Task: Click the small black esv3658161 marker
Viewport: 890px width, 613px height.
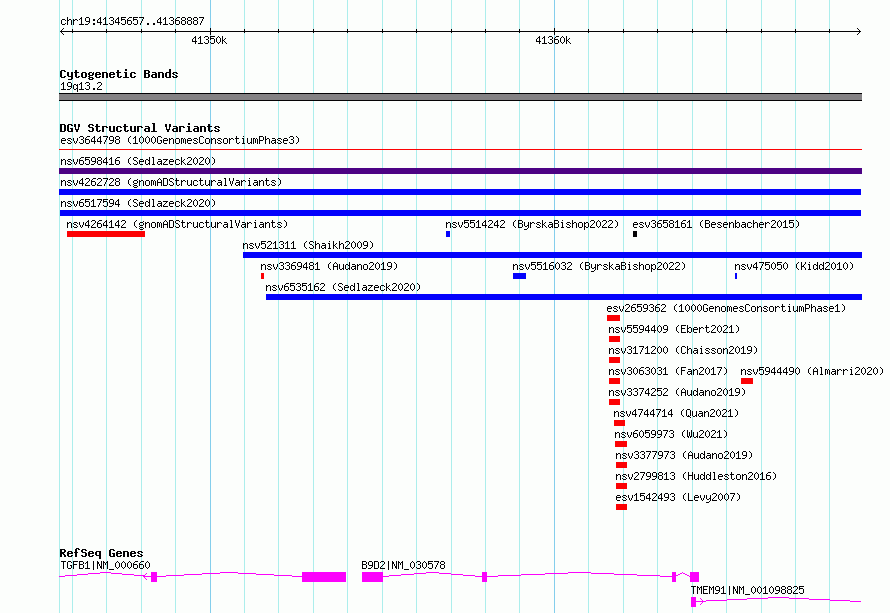Action: pyautogui.click(x=635, y=234)
